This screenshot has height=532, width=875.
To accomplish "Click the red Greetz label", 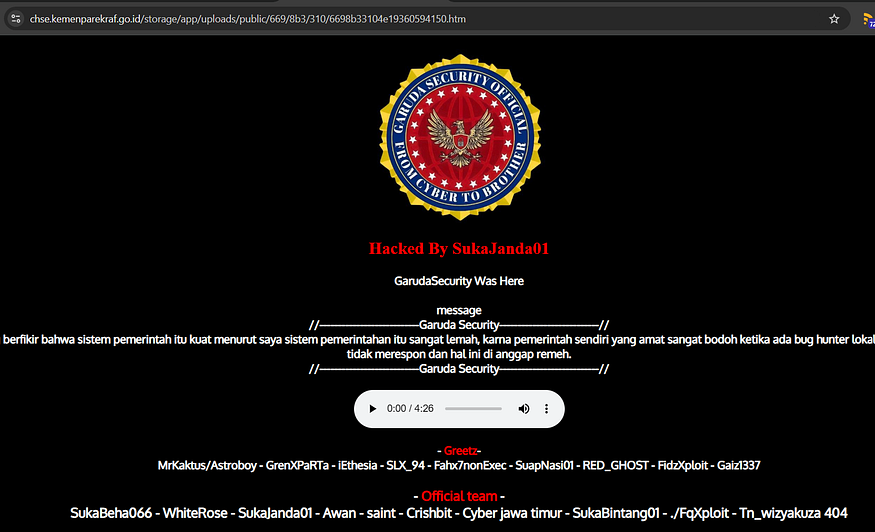I will 460,450.
